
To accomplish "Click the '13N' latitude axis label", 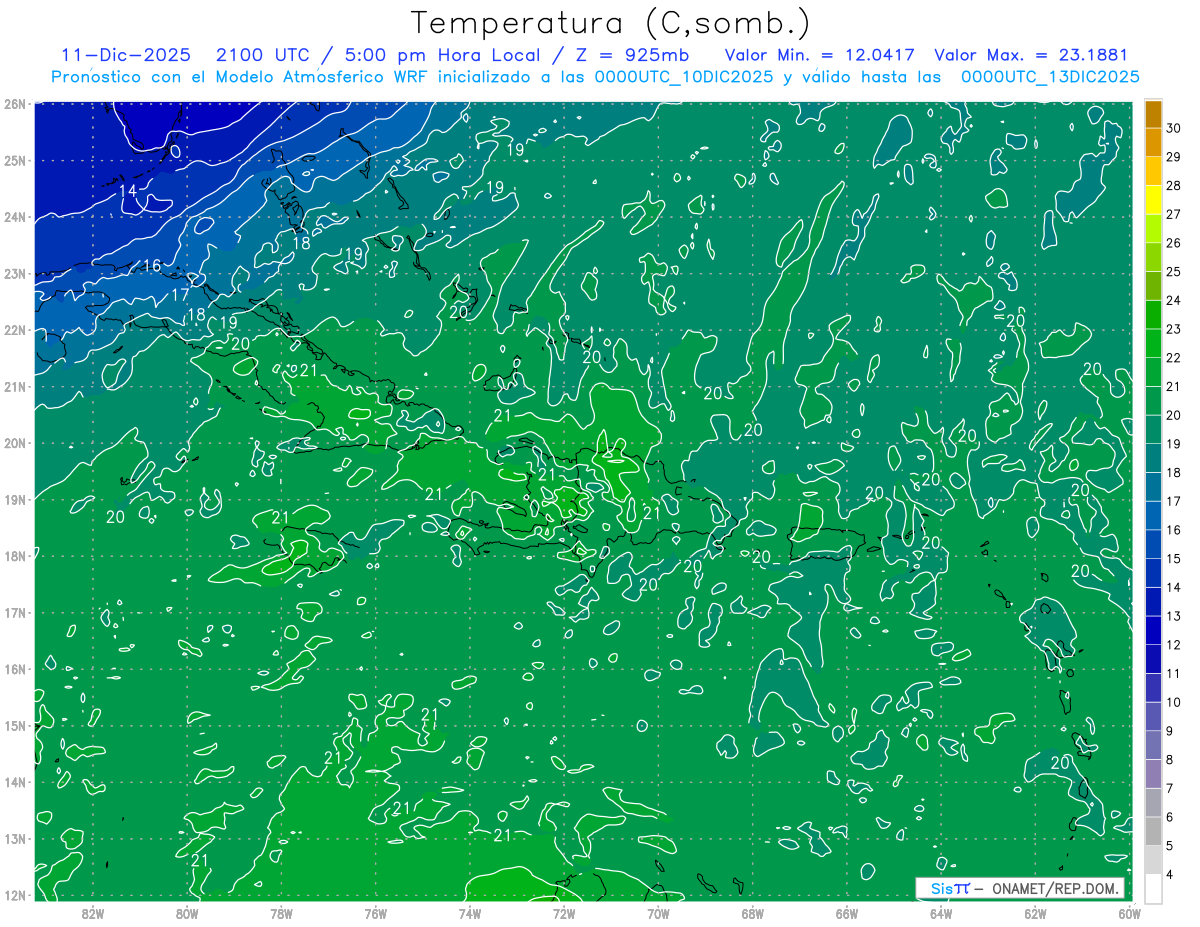I will coord(14,839).
